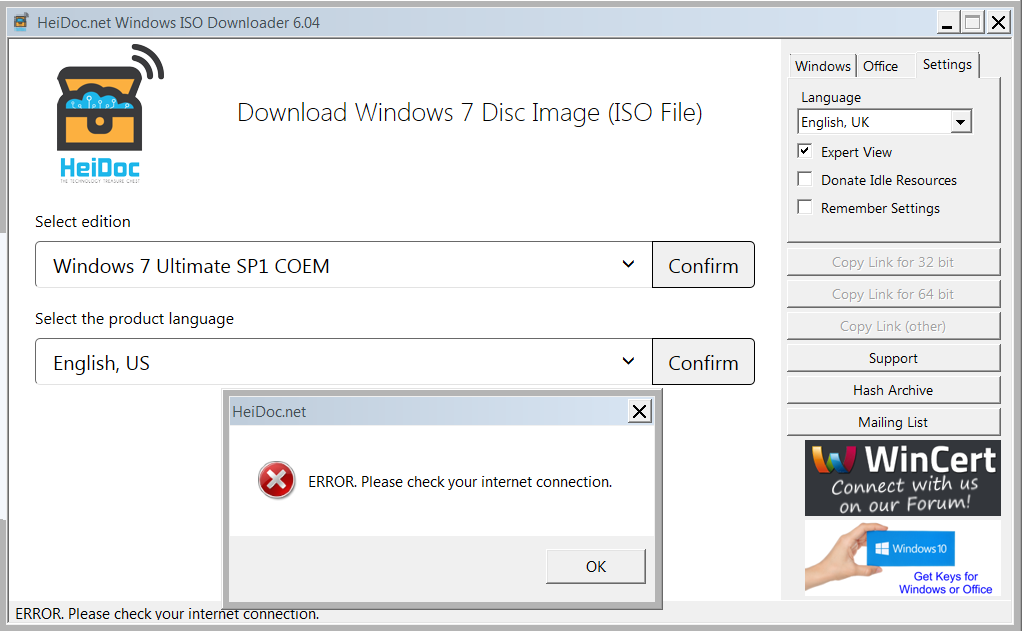
Task: Close the HeiDoc.net error dialog
Action: [639, 411]
